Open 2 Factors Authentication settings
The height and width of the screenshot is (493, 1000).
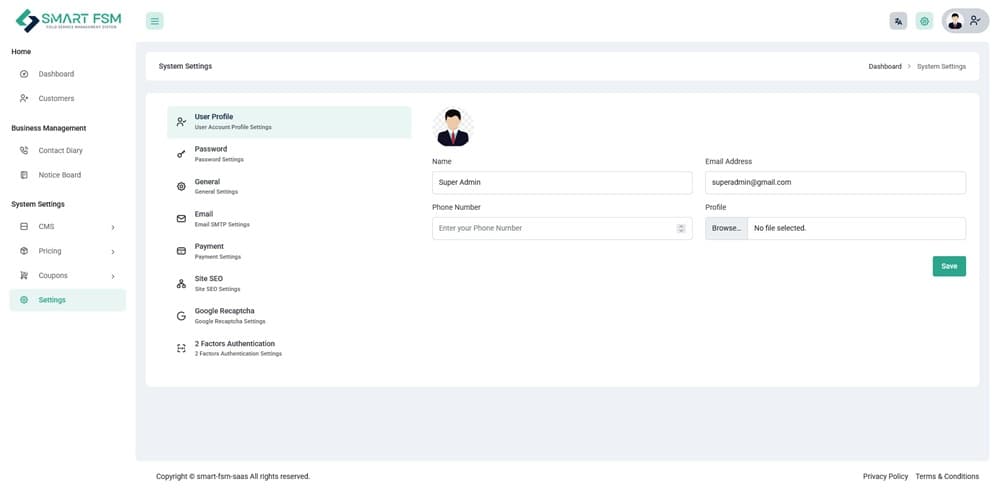click(237, 348)
